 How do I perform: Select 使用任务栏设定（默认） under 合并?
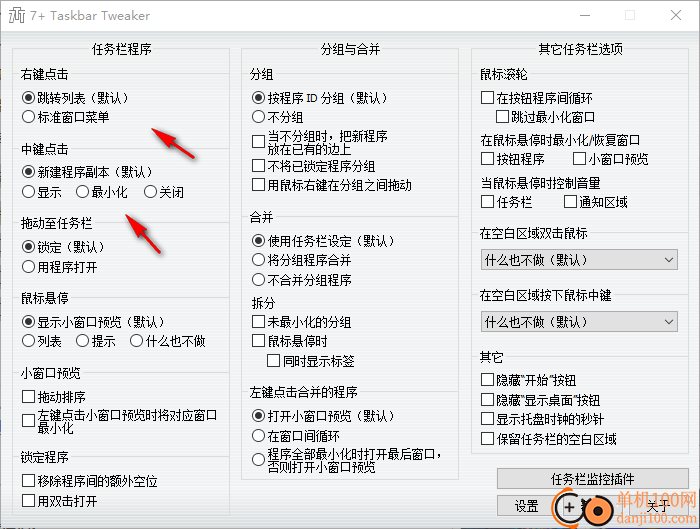click(x=258, y=241)
